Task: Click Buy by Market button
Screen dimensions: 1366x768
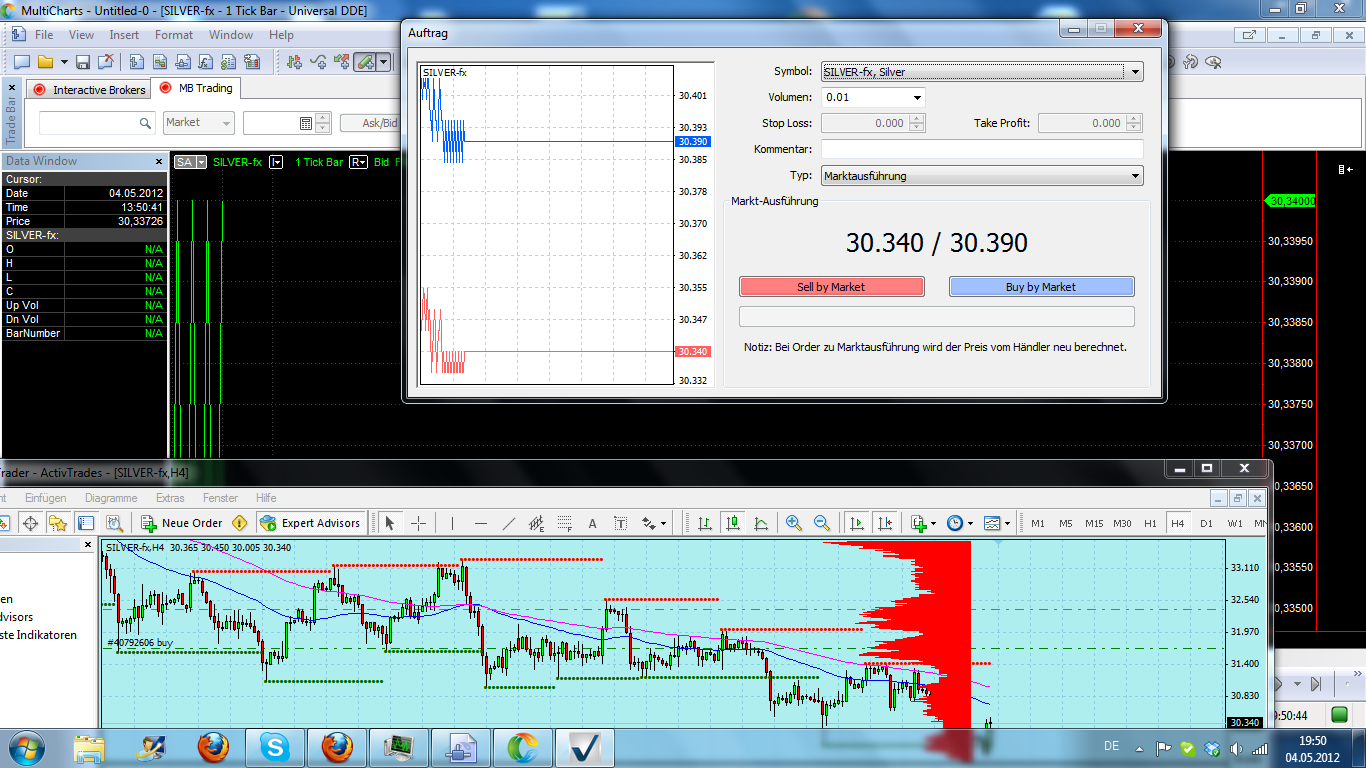Action: [x=1041, y=287]
